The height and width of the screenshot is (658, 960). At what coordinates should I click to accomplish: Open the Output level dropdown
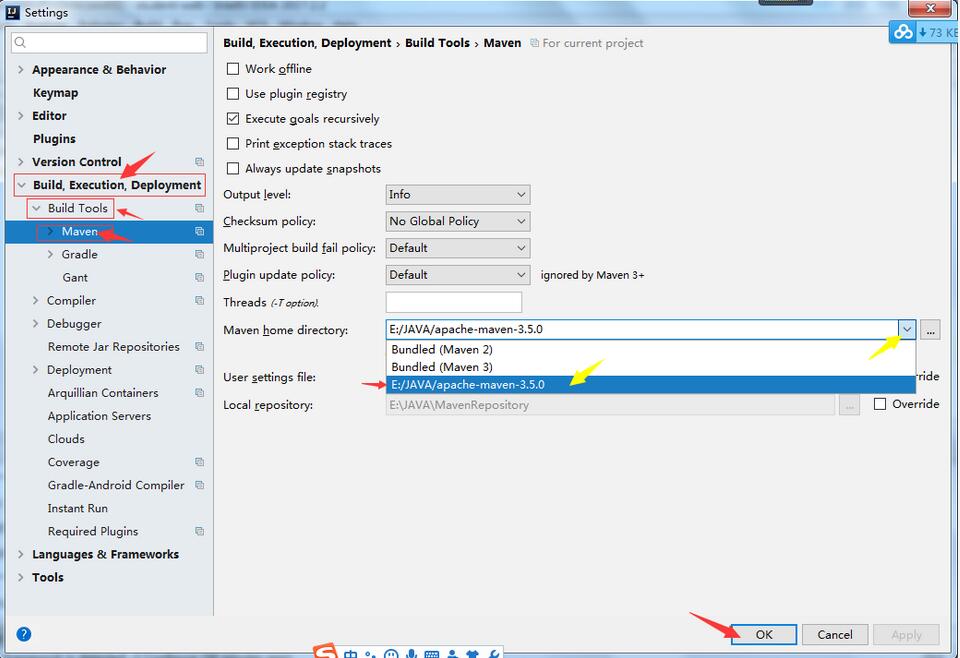tap(457, 195)
